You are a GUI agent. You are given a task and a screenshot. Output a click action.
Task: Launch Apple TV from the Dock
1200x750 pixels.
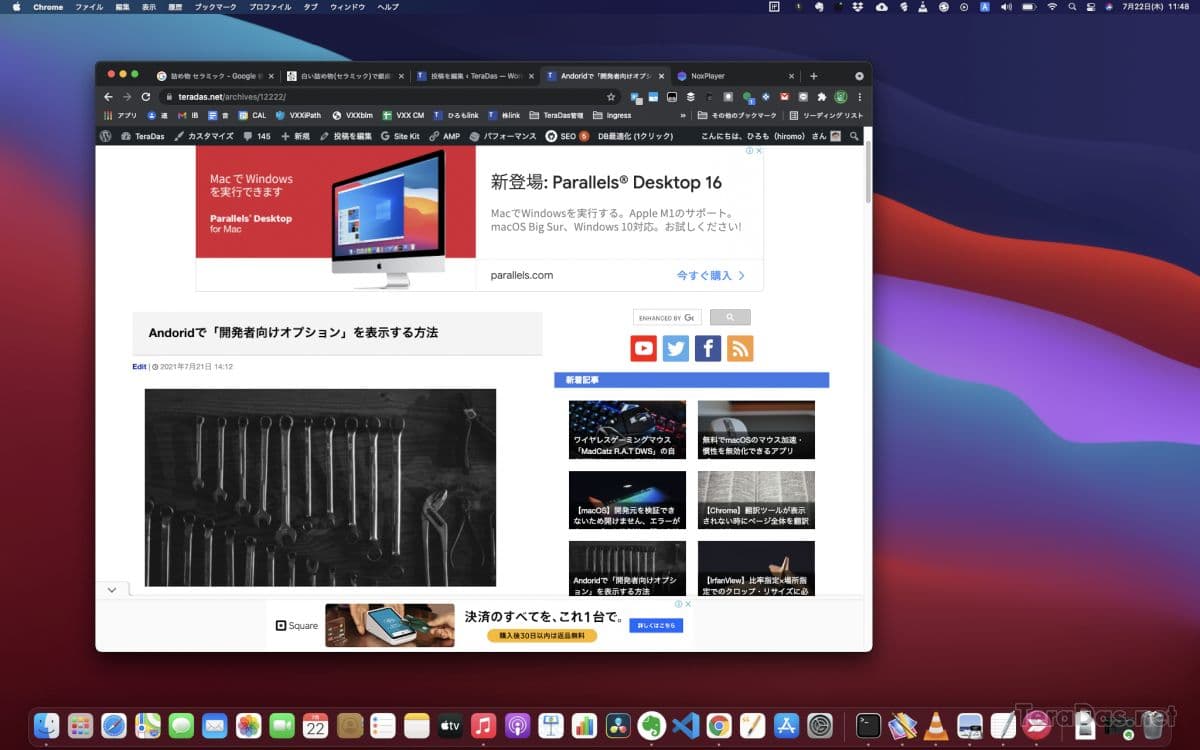[450, 725]
